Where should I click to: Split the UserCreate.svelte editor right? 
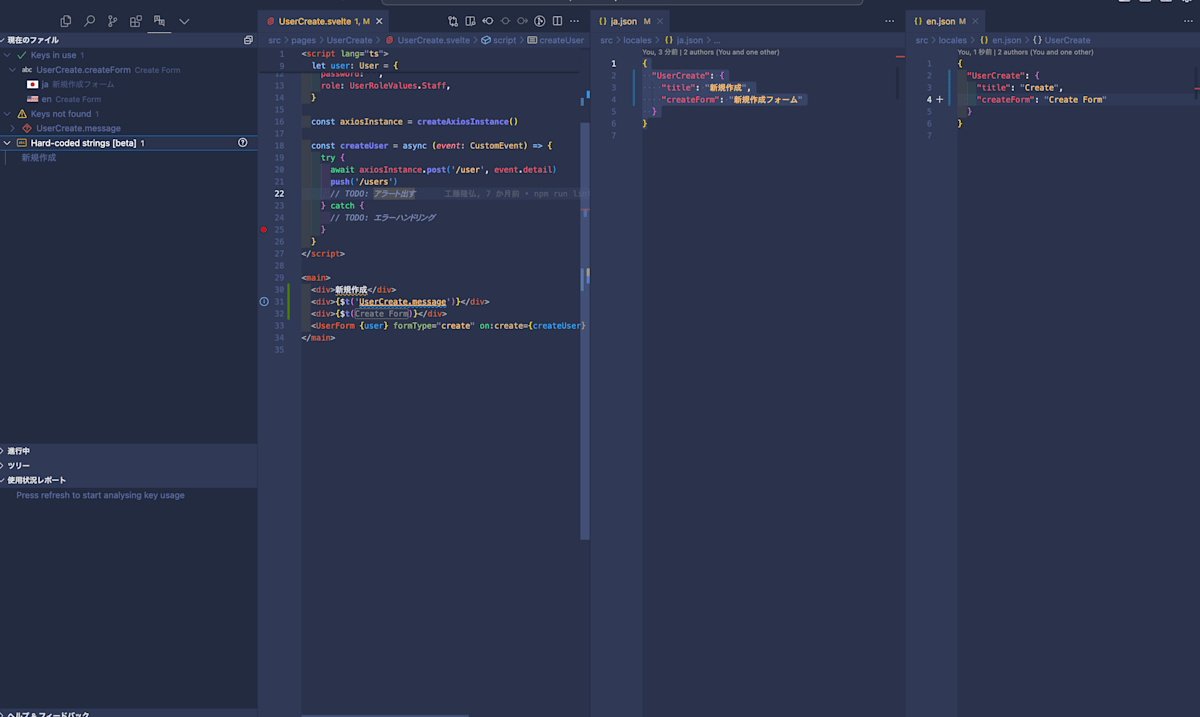pyautogui.click(x=557, y=21)
